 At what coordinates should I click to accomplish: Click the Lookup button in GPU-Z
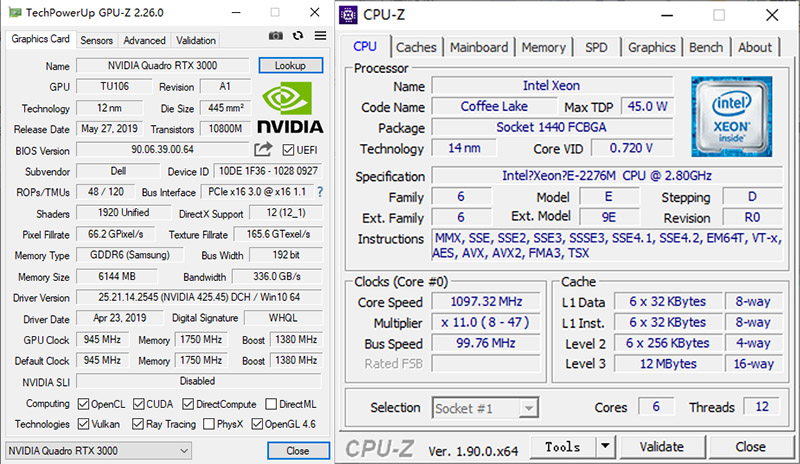pos(290,65)
